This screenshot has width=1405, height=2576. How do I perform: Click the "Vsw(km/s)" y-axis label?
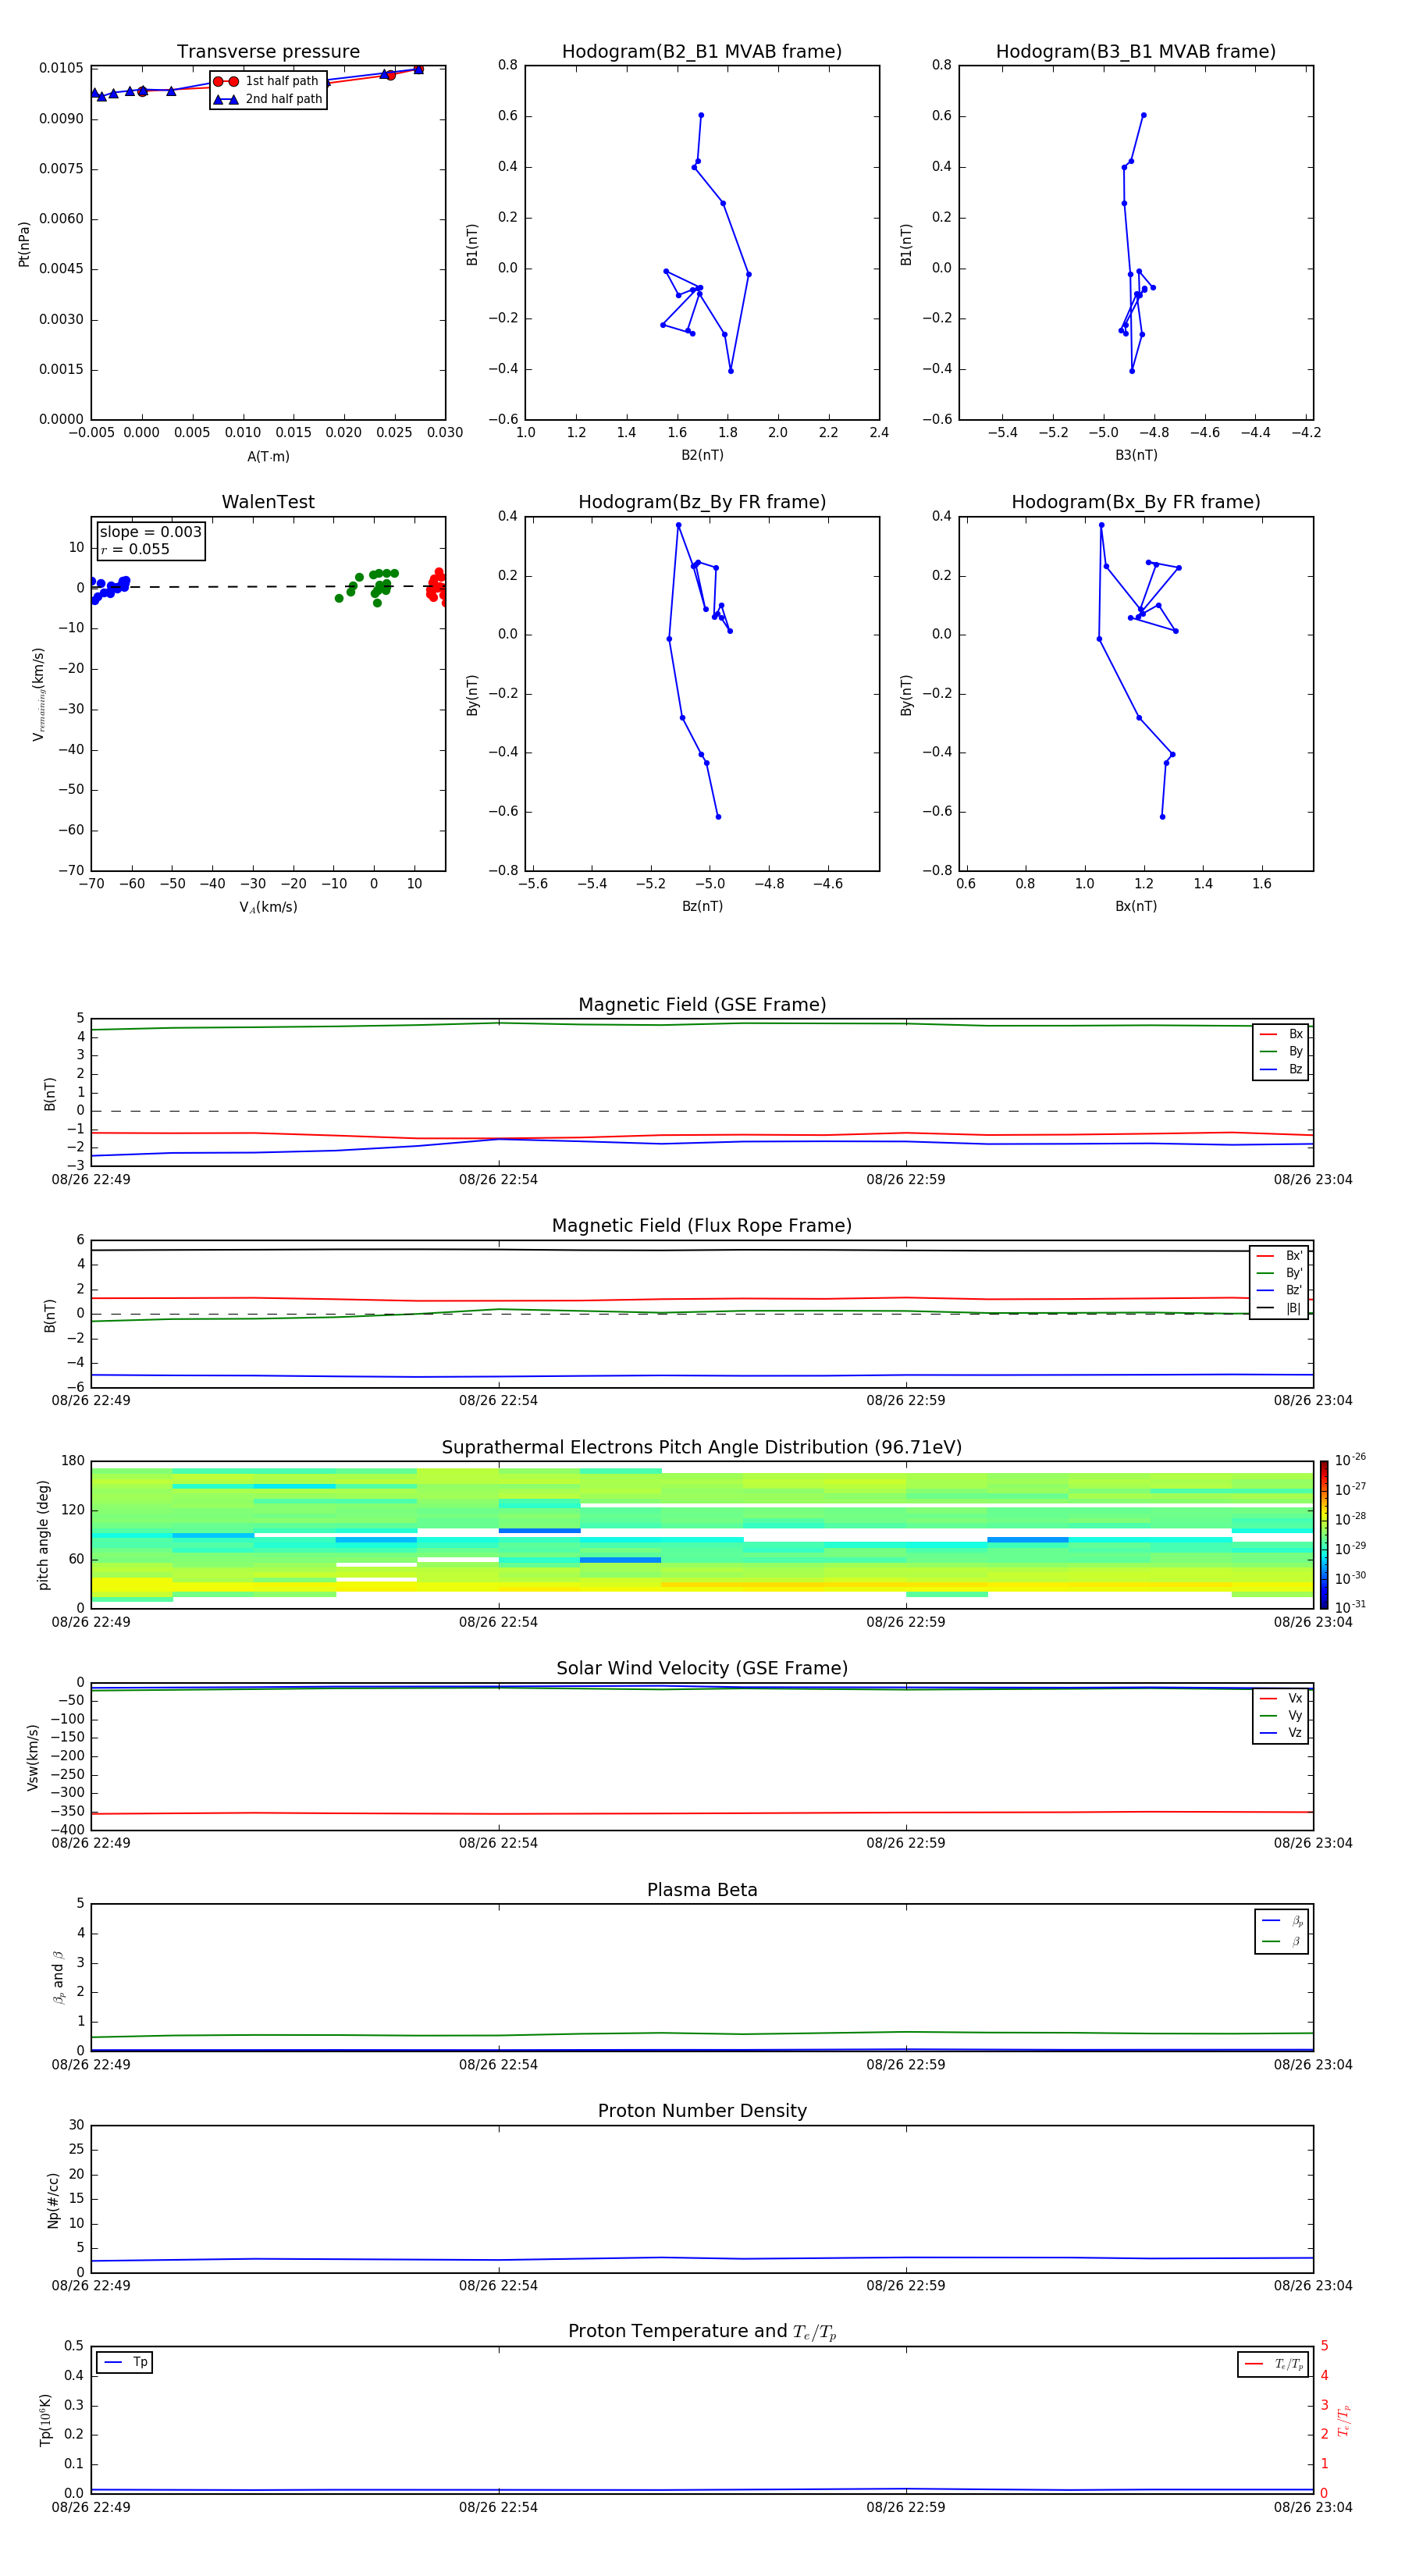tap(32, 1757)
